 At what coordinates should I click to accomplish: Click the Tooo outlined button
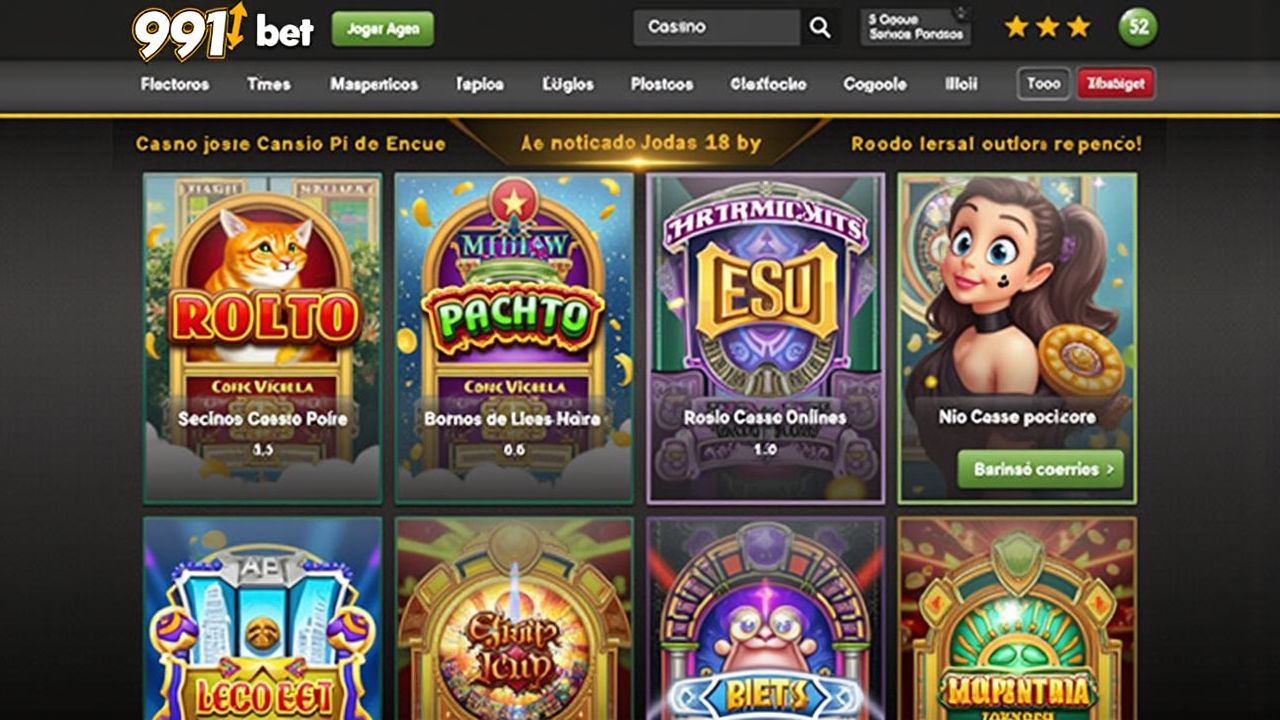[1044, 84]
